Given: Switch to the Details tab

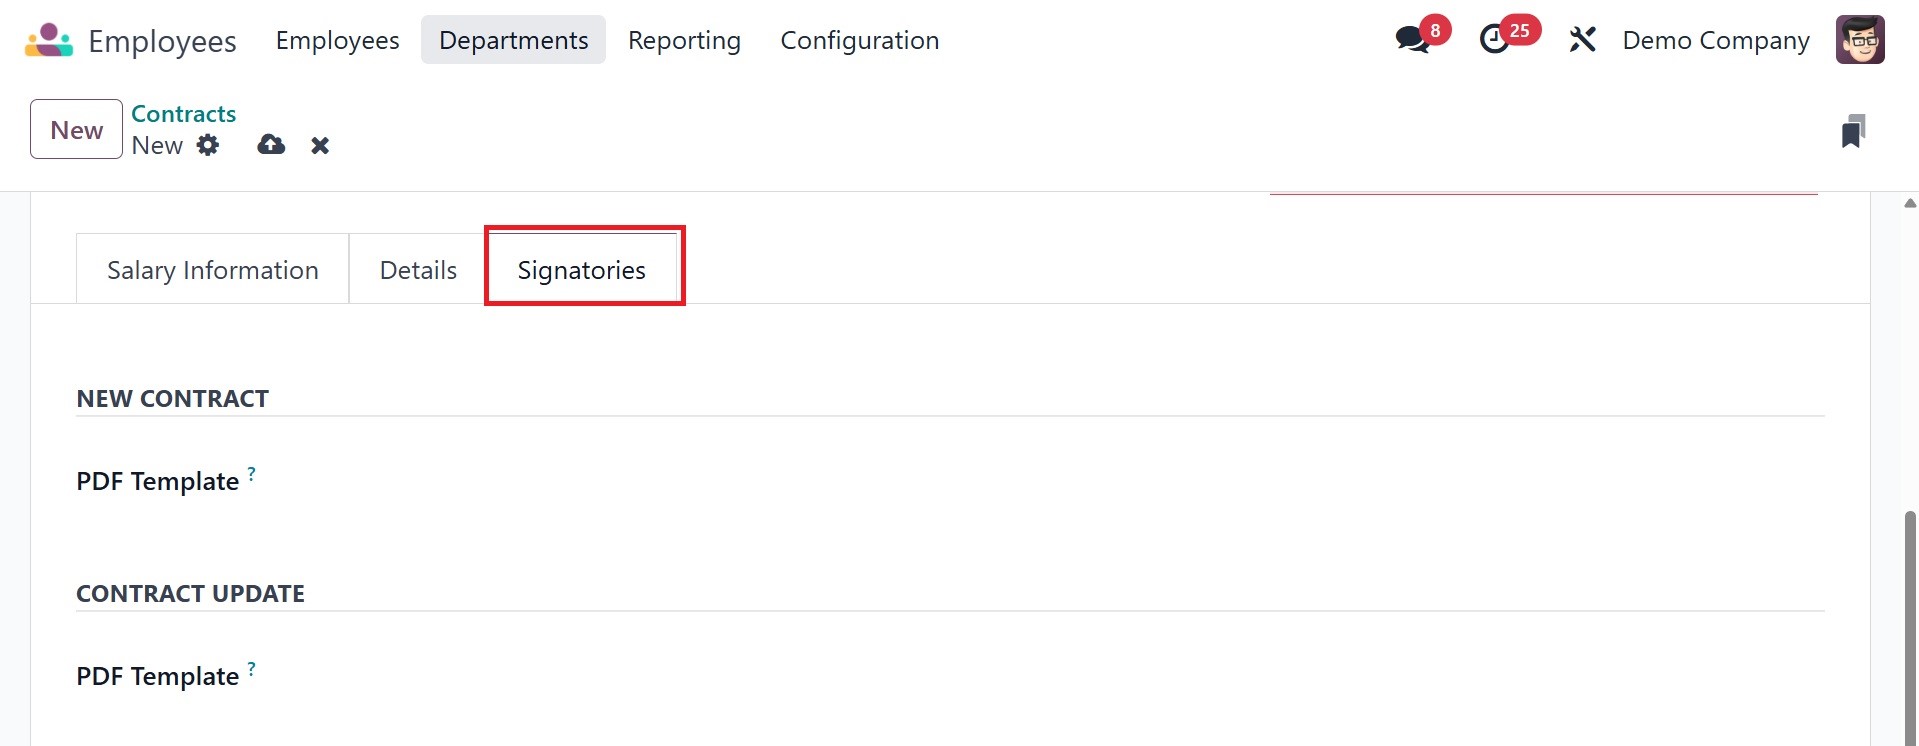Looking at the screenshot, I should [418, 270].
